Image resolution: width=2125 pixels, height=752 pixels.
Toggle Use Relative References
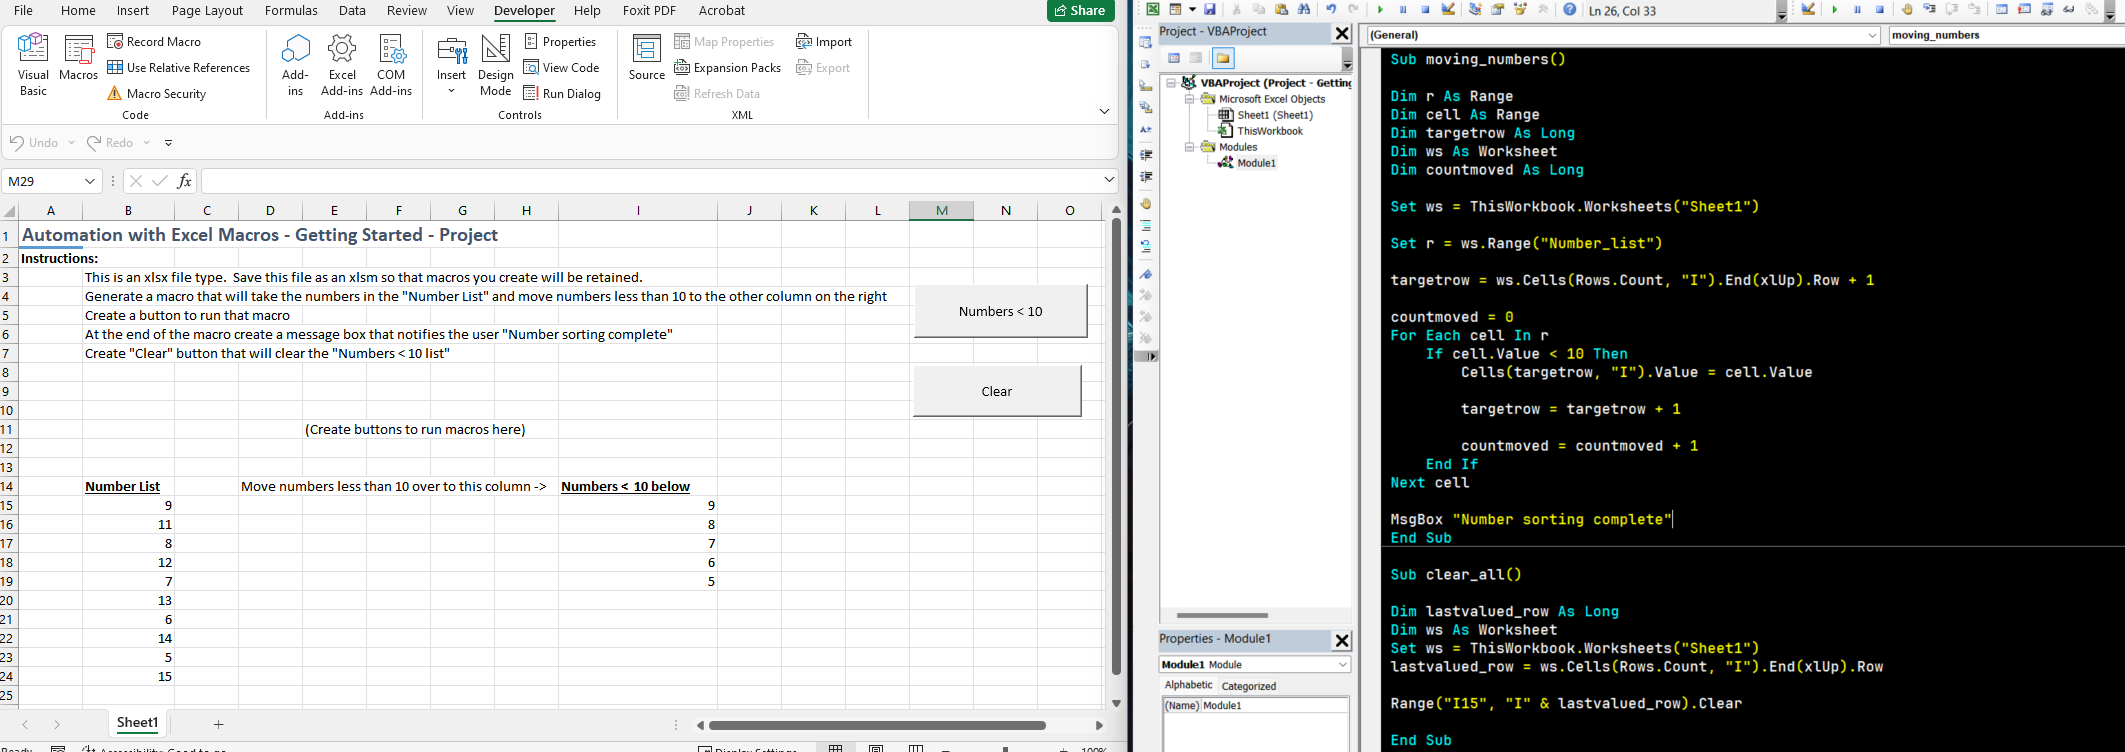[x=179, y=67]
